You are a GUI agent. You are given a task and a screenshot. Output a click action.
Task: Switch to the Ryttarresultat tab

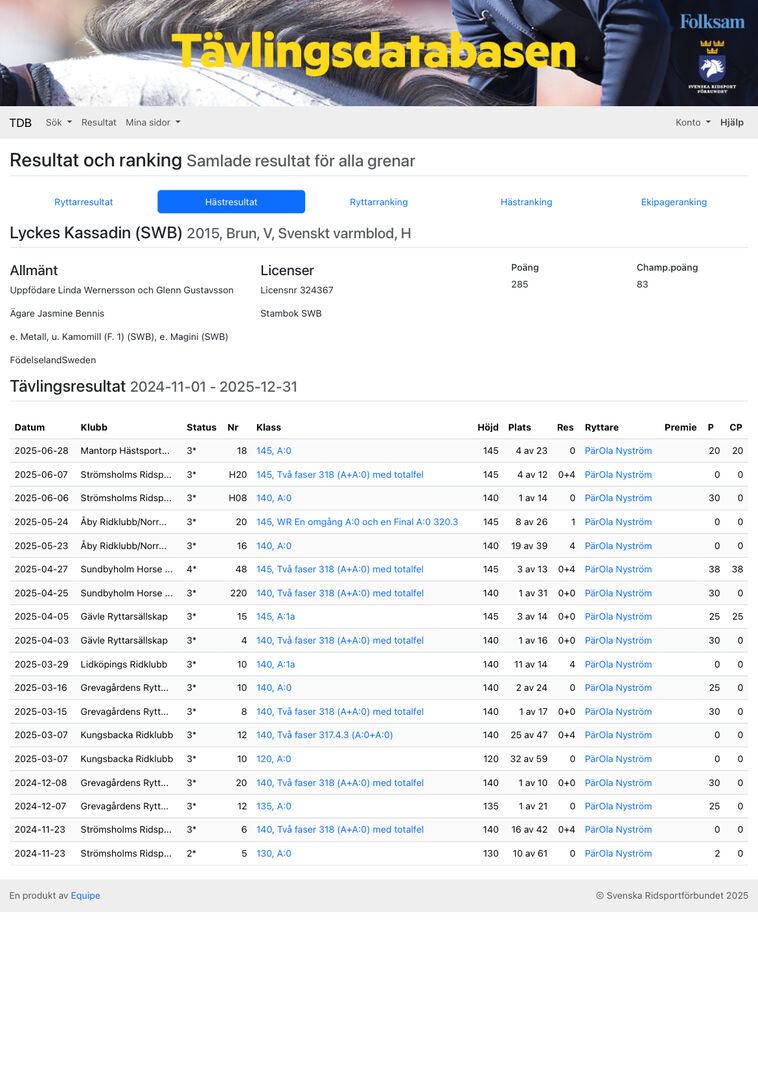(x=84, y=202)
